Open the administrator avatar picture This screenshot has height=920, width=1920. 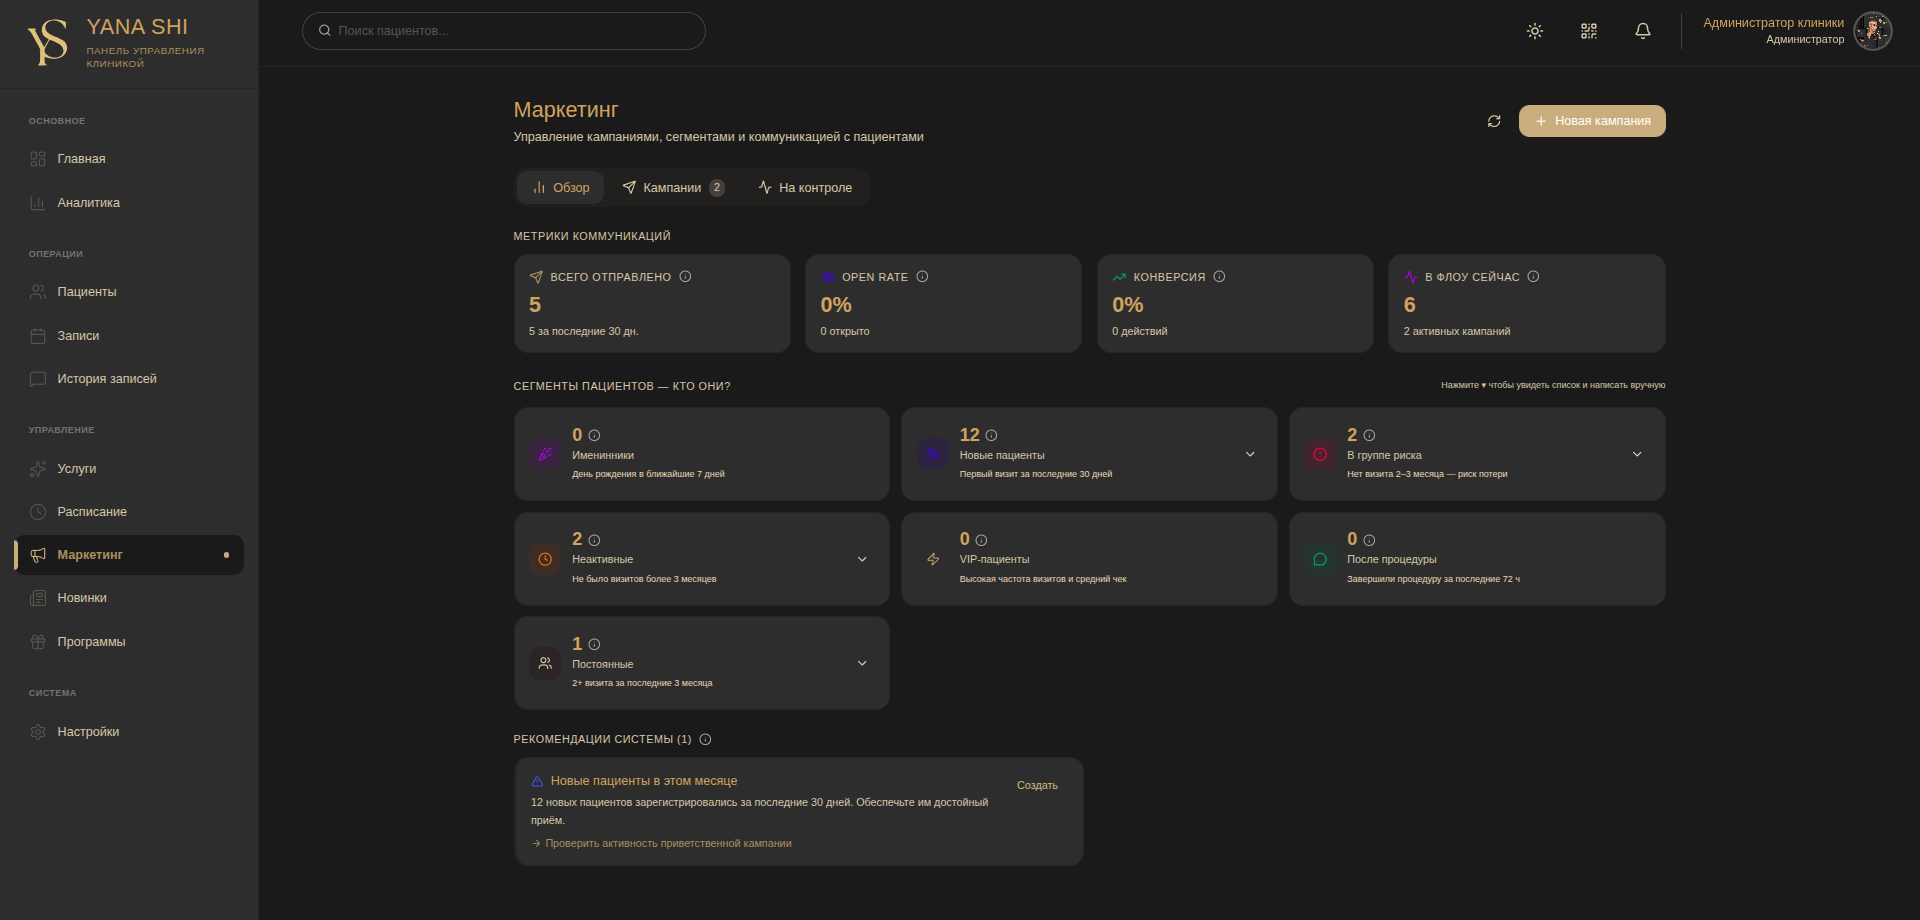click(1873, 31)
